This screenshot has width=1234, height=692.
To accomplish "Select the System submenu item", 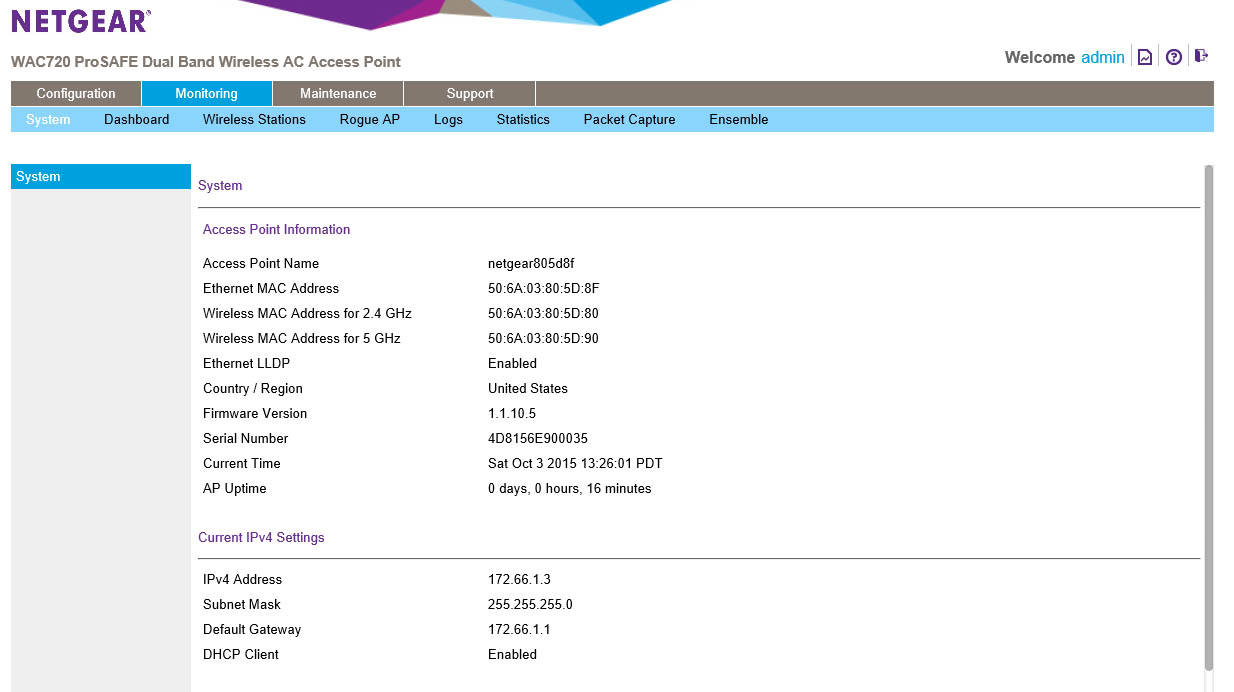I will point(48,119).
